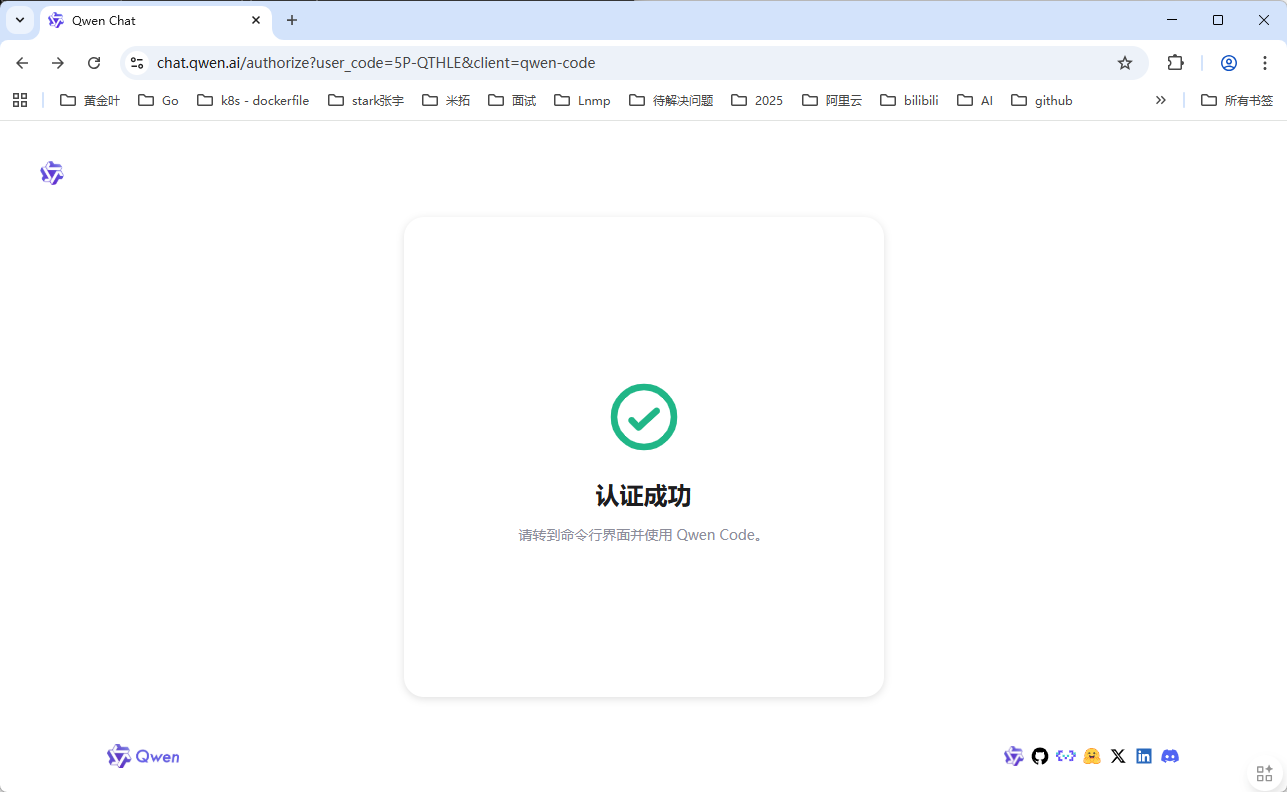
Task: Open the LinkedIn icon link in footer
Action: tap(1144, 756)
